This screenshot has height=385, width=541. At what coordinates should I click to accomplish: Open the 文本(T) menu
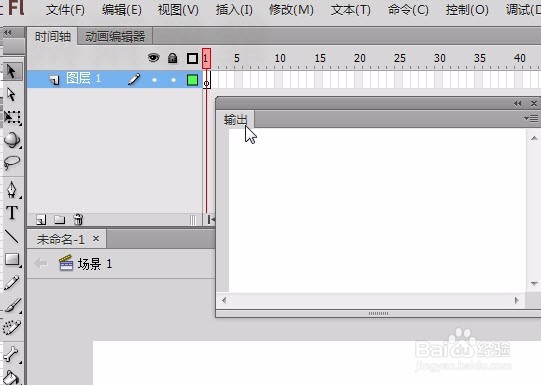(x=351, y=10)
